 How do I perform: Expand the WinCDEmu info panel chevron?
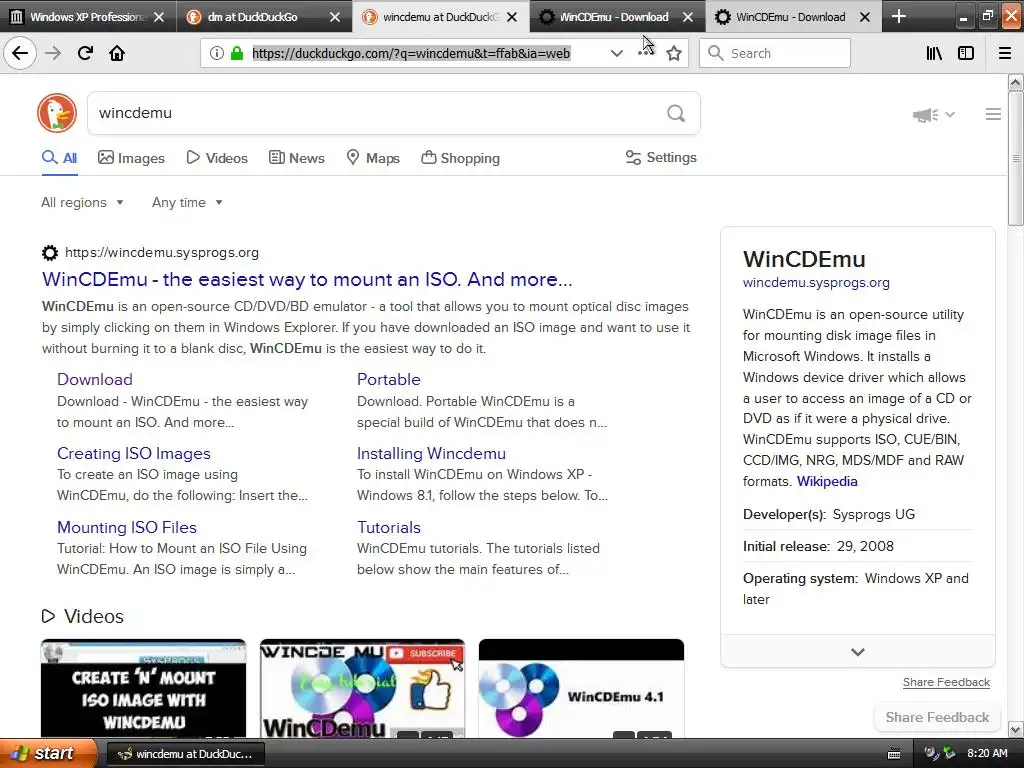(x=857, y=651)
